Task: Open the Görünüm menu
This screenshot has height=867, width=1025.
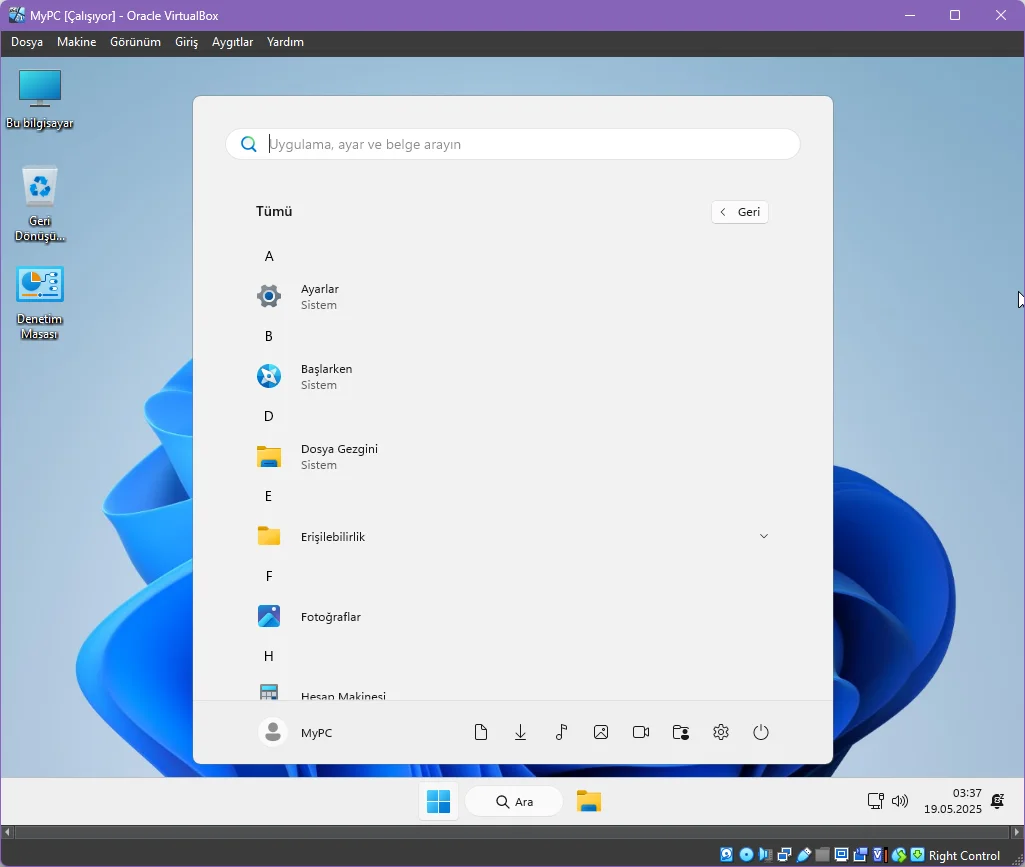Action: pyautogui.click(x=135, y=42)
